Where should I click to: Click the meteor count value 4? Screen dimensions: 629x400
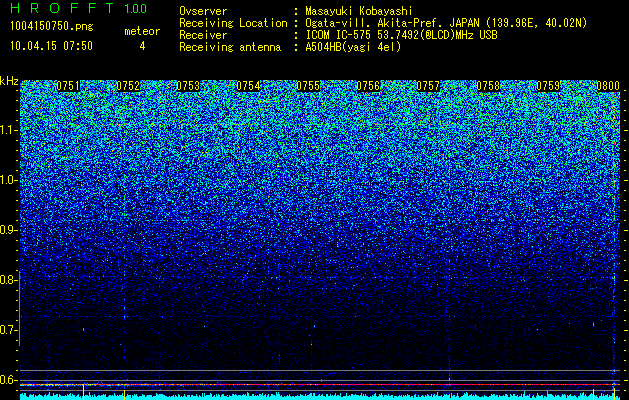pyautogui.click(x=142, y=46)
